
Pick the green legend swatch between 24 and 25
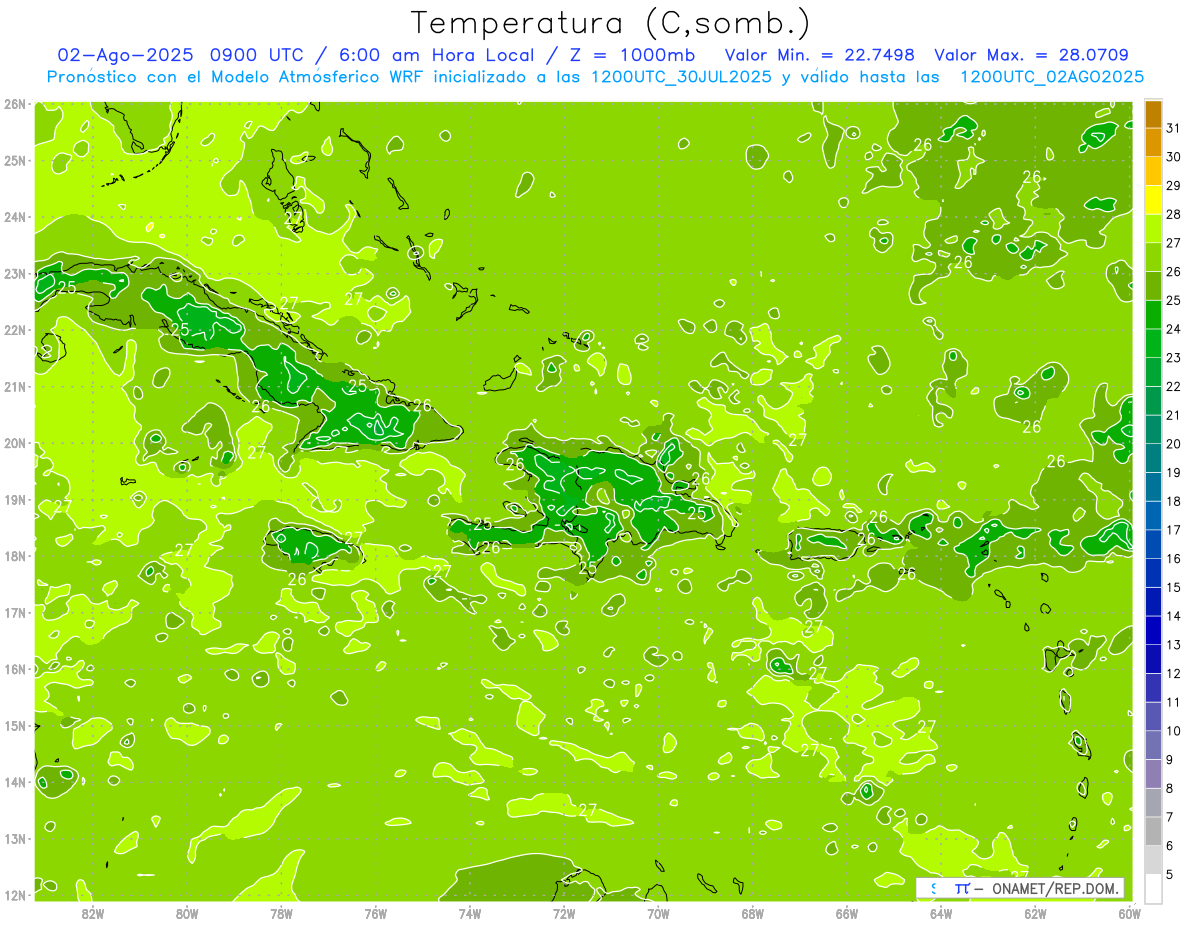click(x=1153, y=315)
